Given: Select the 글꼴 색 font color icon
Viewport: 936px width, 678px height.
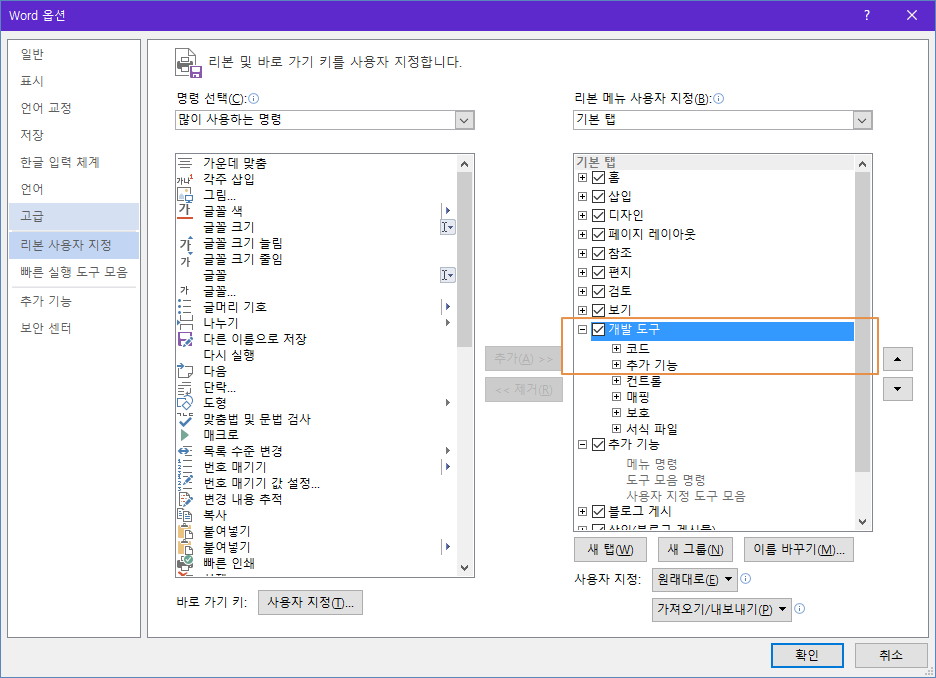Looking at the screenshot, I should coord(185,211).
